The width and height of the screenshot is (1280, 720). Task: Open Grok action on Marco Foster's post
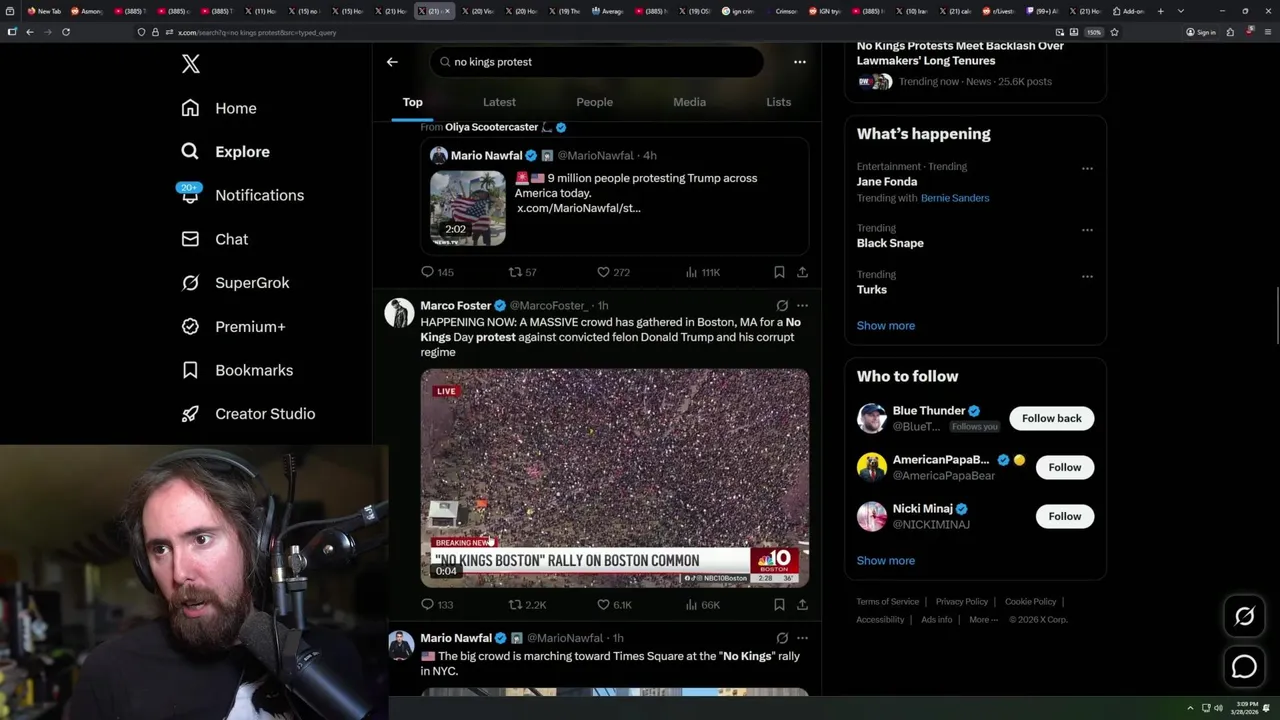[782, 306]
